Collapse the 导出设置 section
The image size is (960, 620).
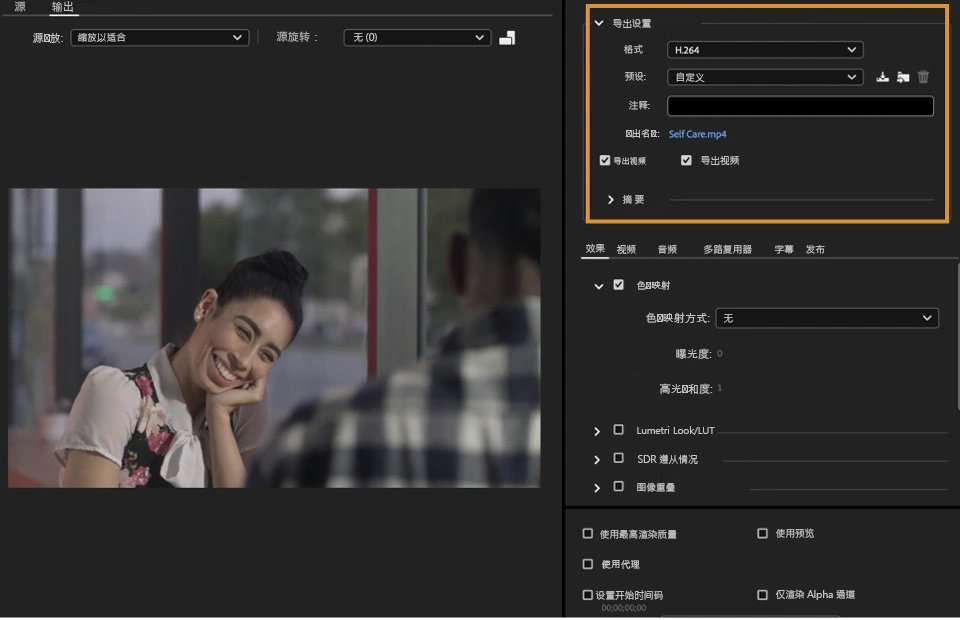(x=599, y=23)
